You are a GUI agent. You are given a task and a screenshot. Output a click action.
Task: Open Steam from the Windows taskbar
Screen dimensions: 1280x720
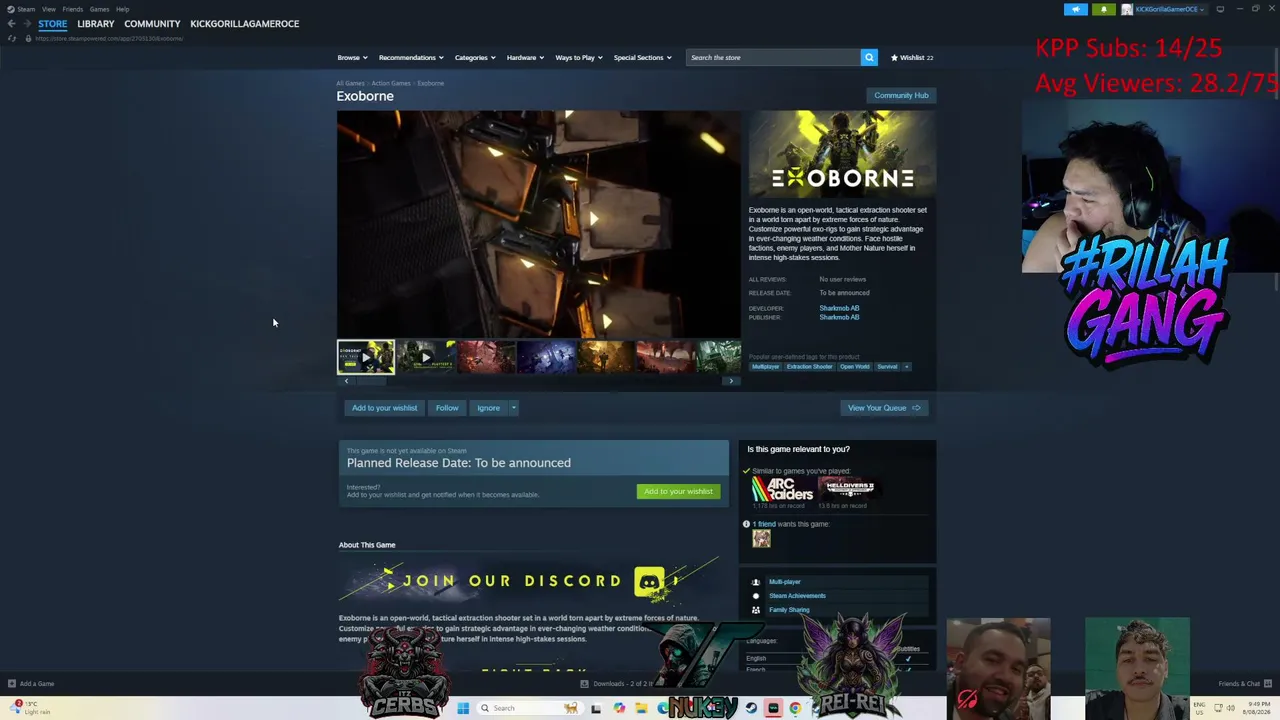(x=751, y=708)
